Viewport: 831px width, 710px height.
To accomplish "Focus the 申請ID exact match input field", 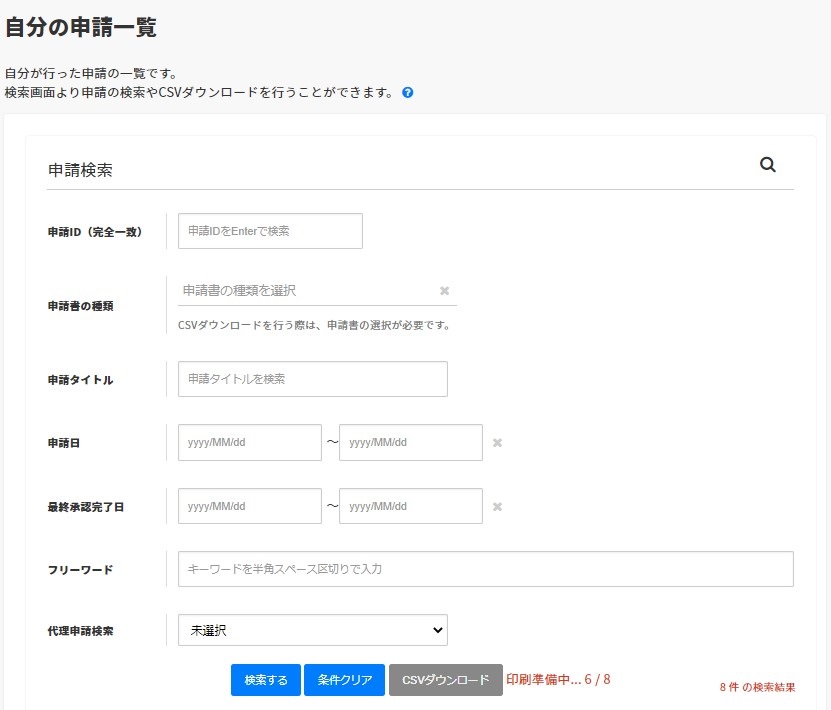I will point(270,231).
